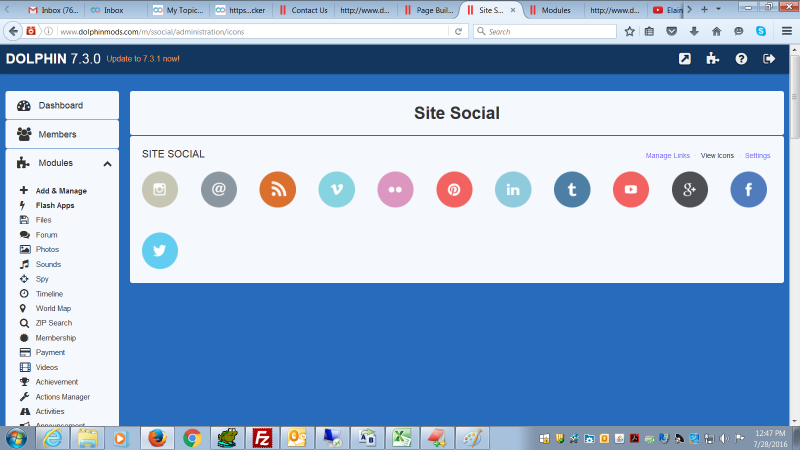Image resolution: width=800 pixels, height=450 pixels.
Task: Reload the page with refresh button
Action: click(458, 32)
